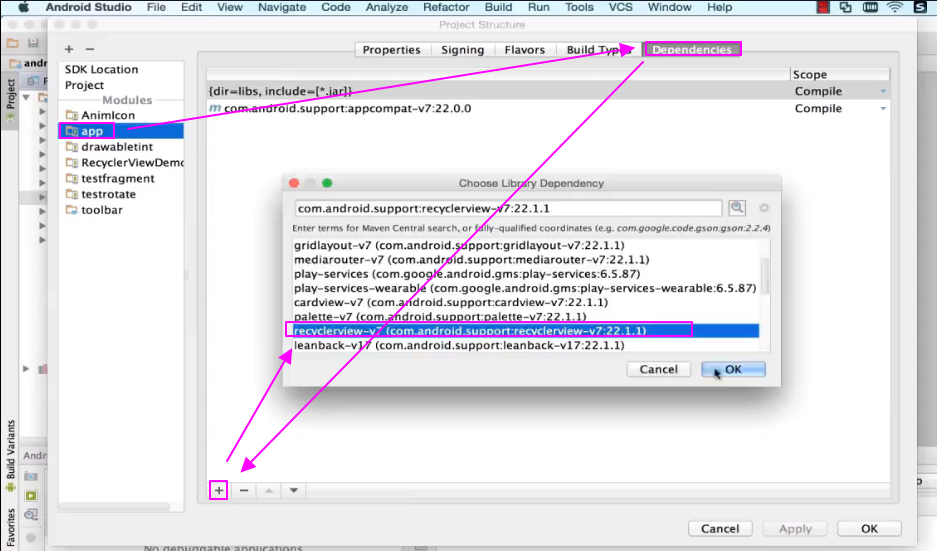937x551 pixels.
Task: Select the toolbar module
Action: click(121, 210)
